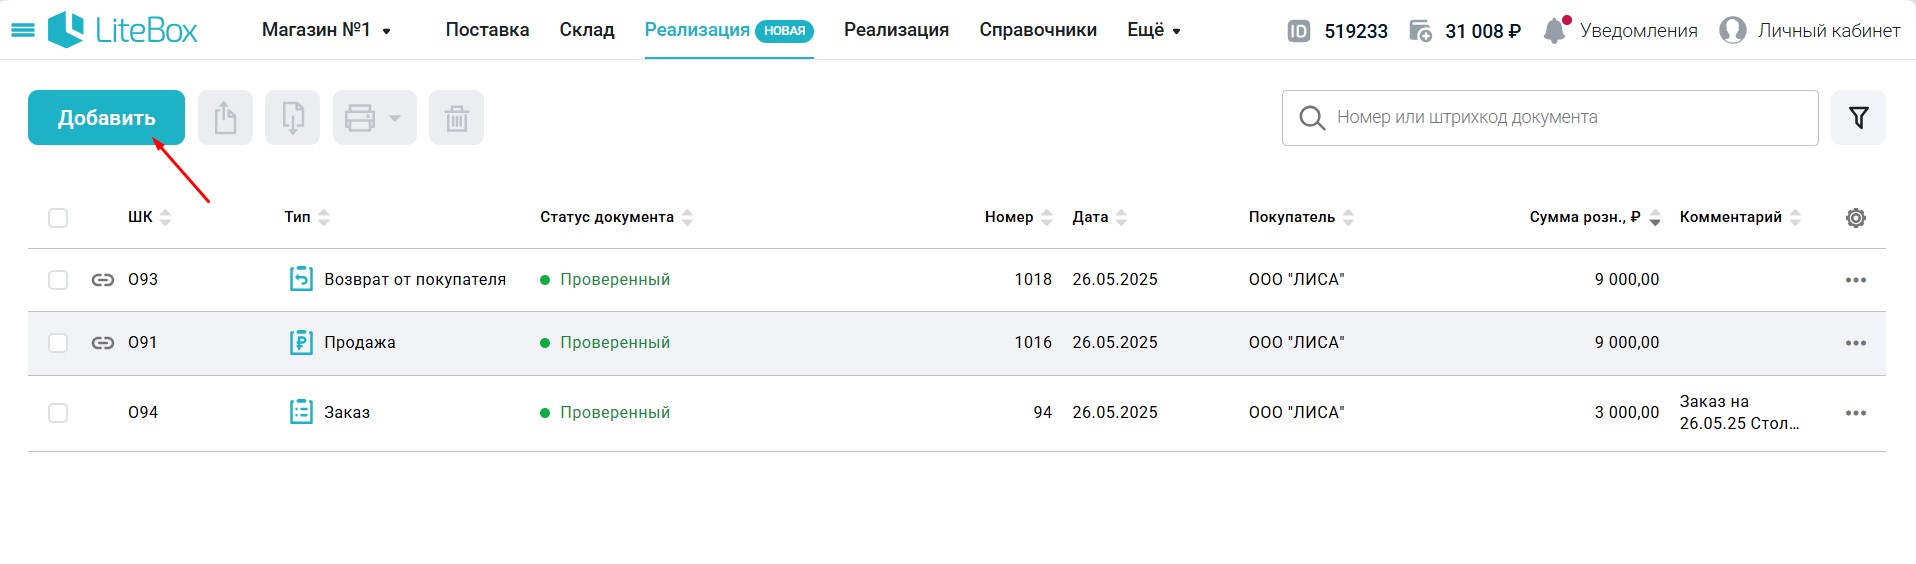Open table column settings gear
The width and height of the screenshot is (1916, 564).
1856,218
